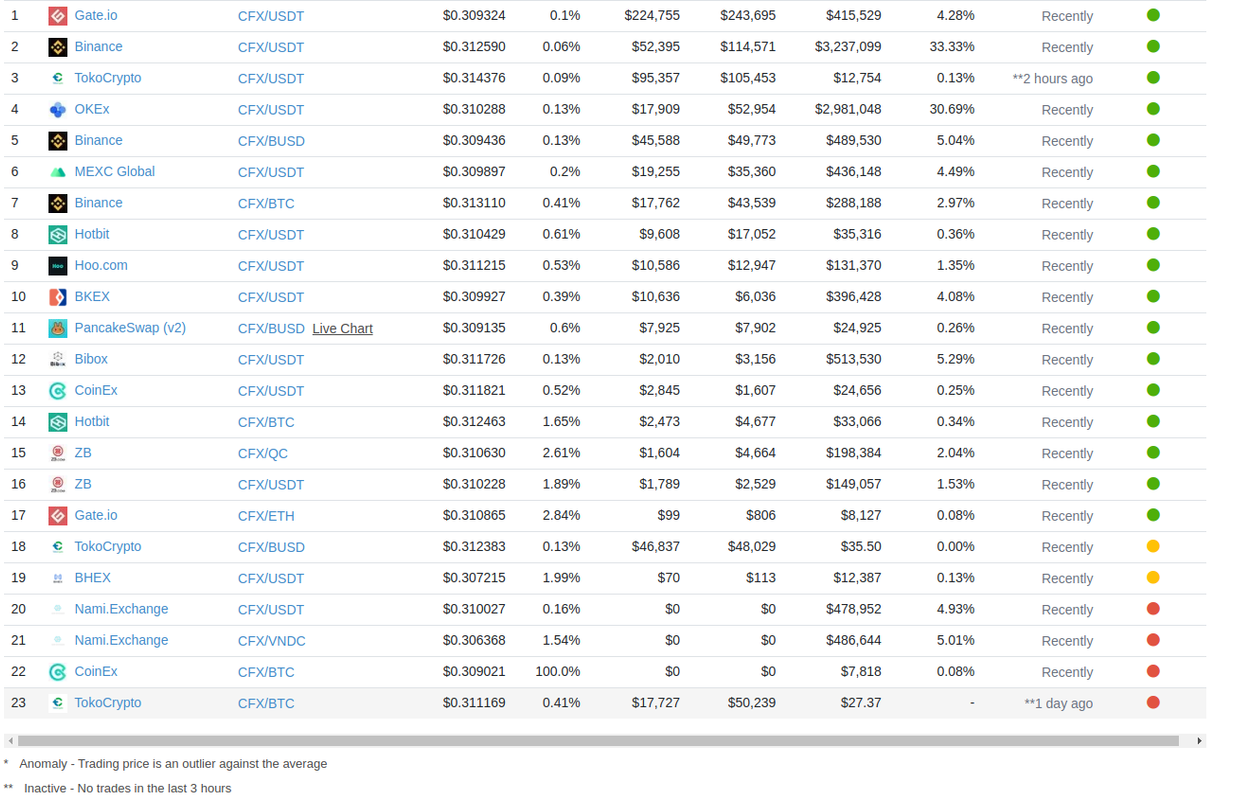Viewport: 1252px width, 800px height.
Task: Click the Anomaly footnote text
Action: click(173, 763)
